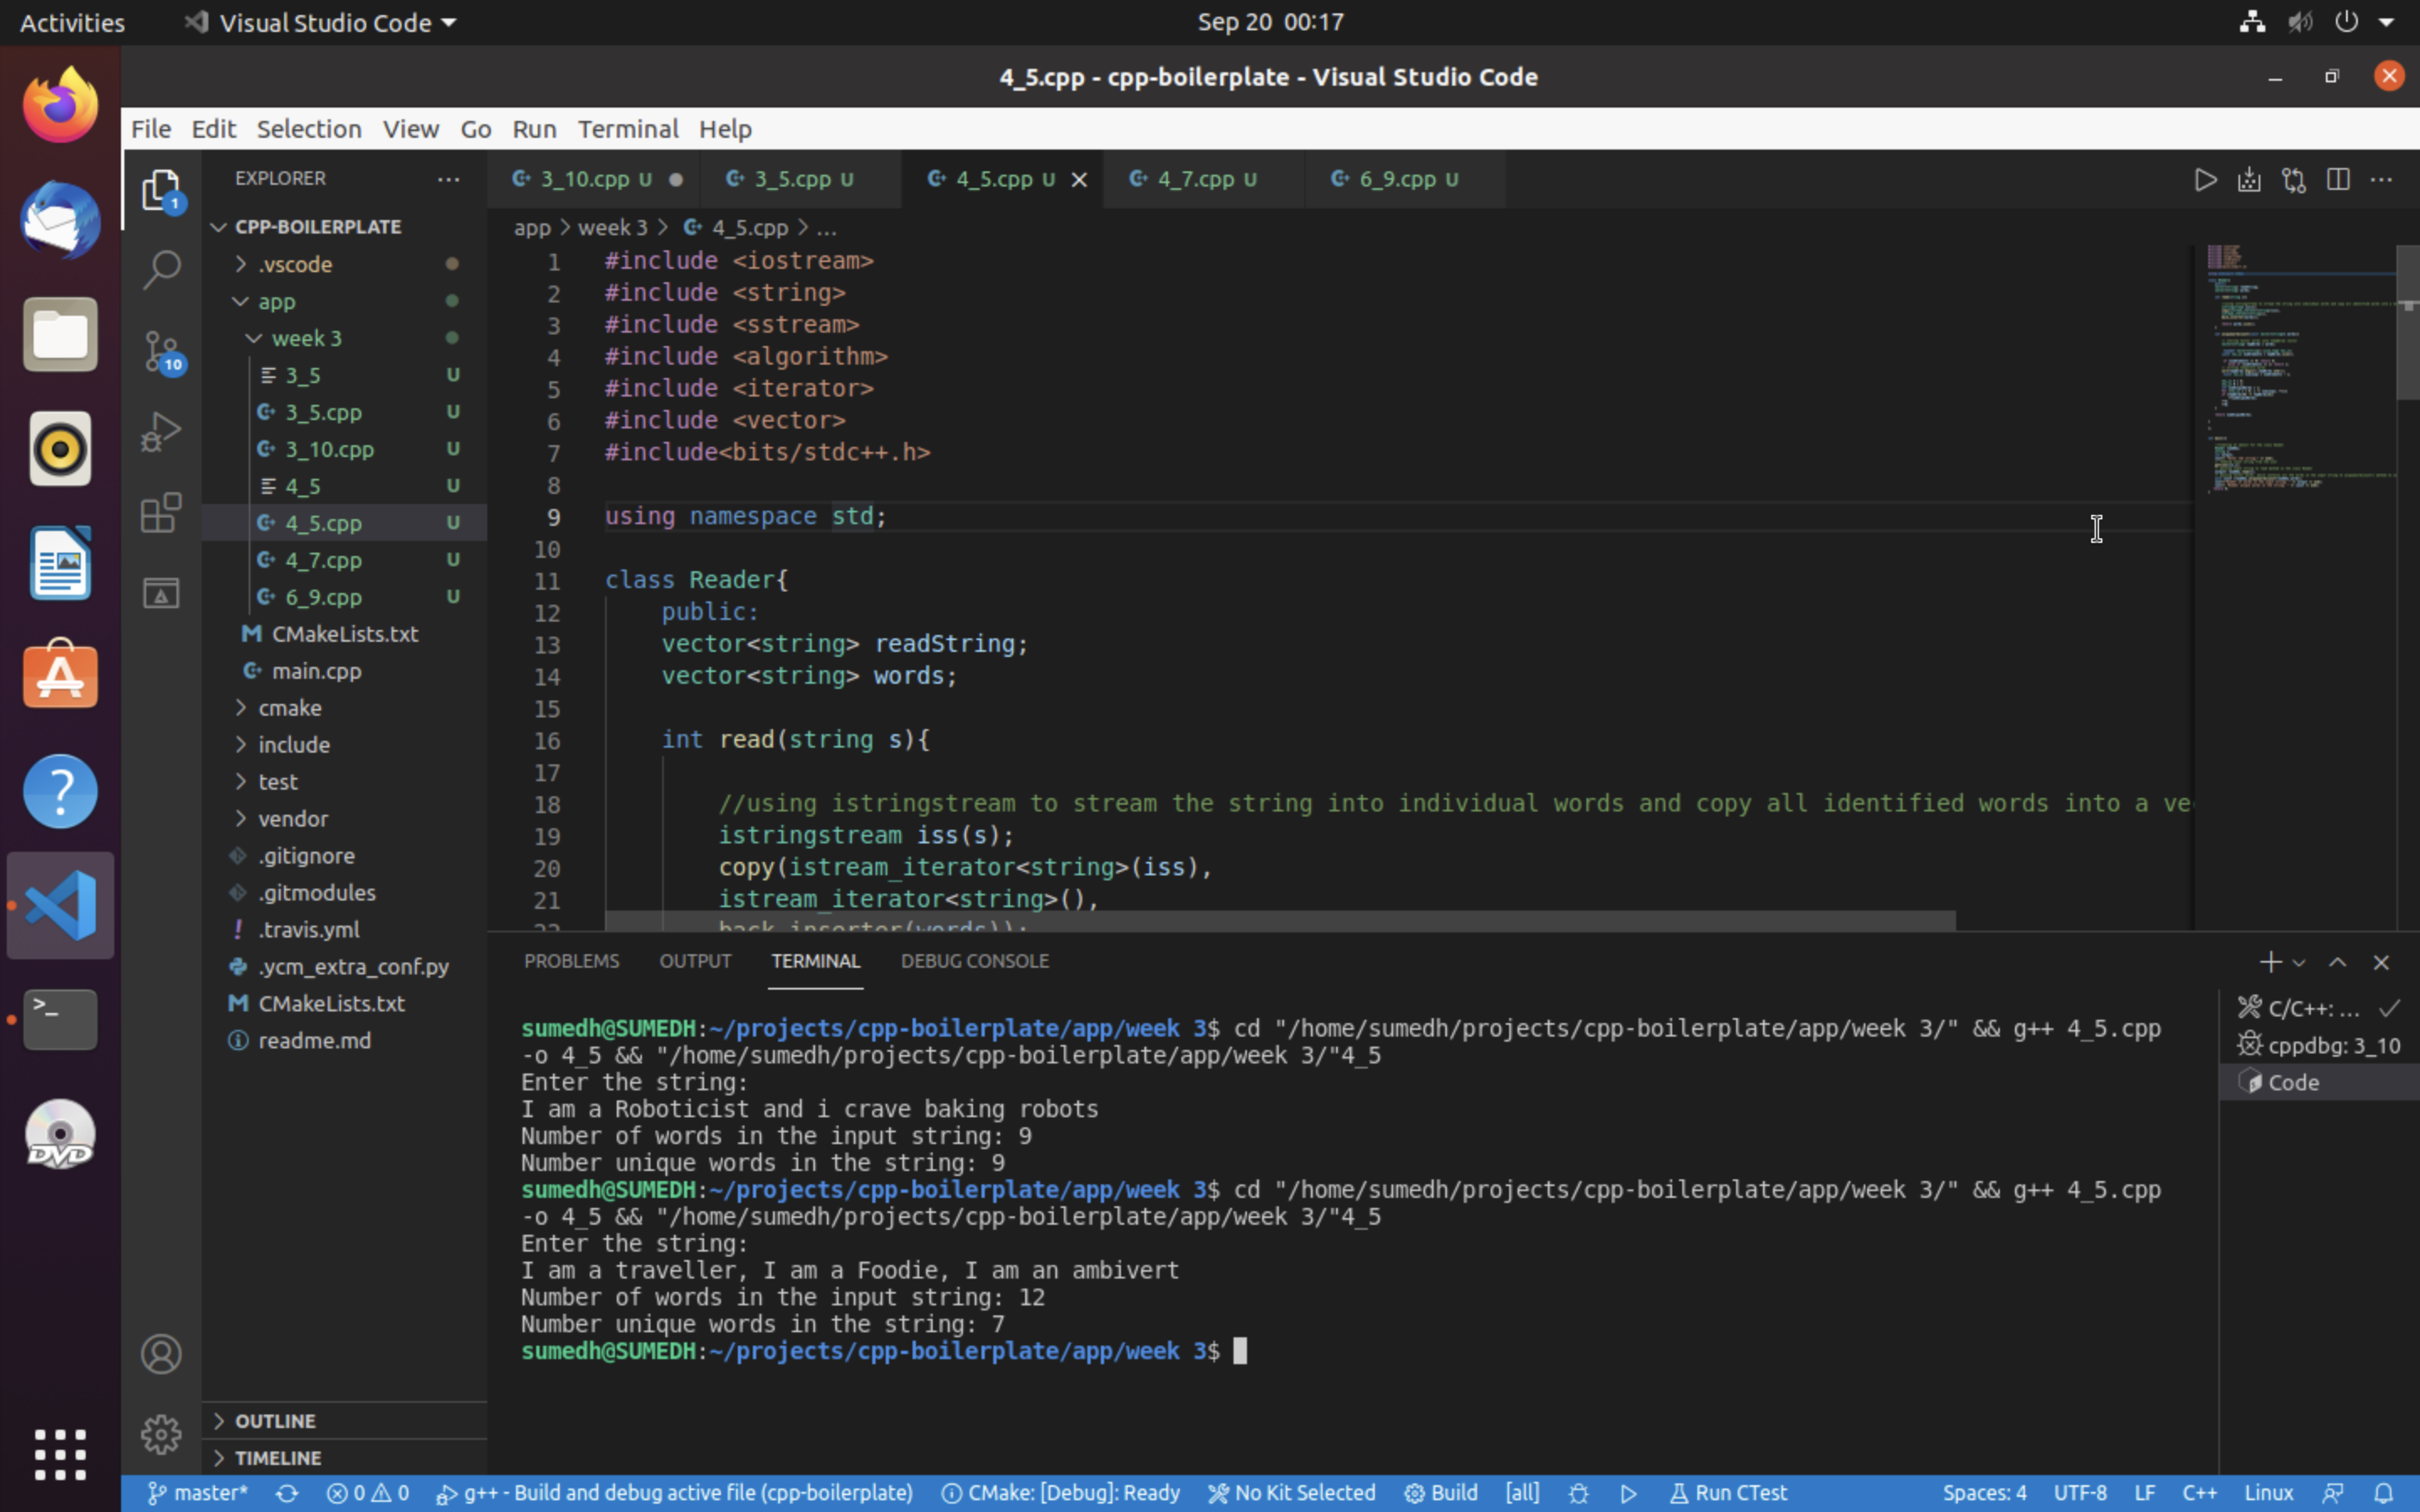
Task: Open the Selection menu
Action: coord(309,129)
